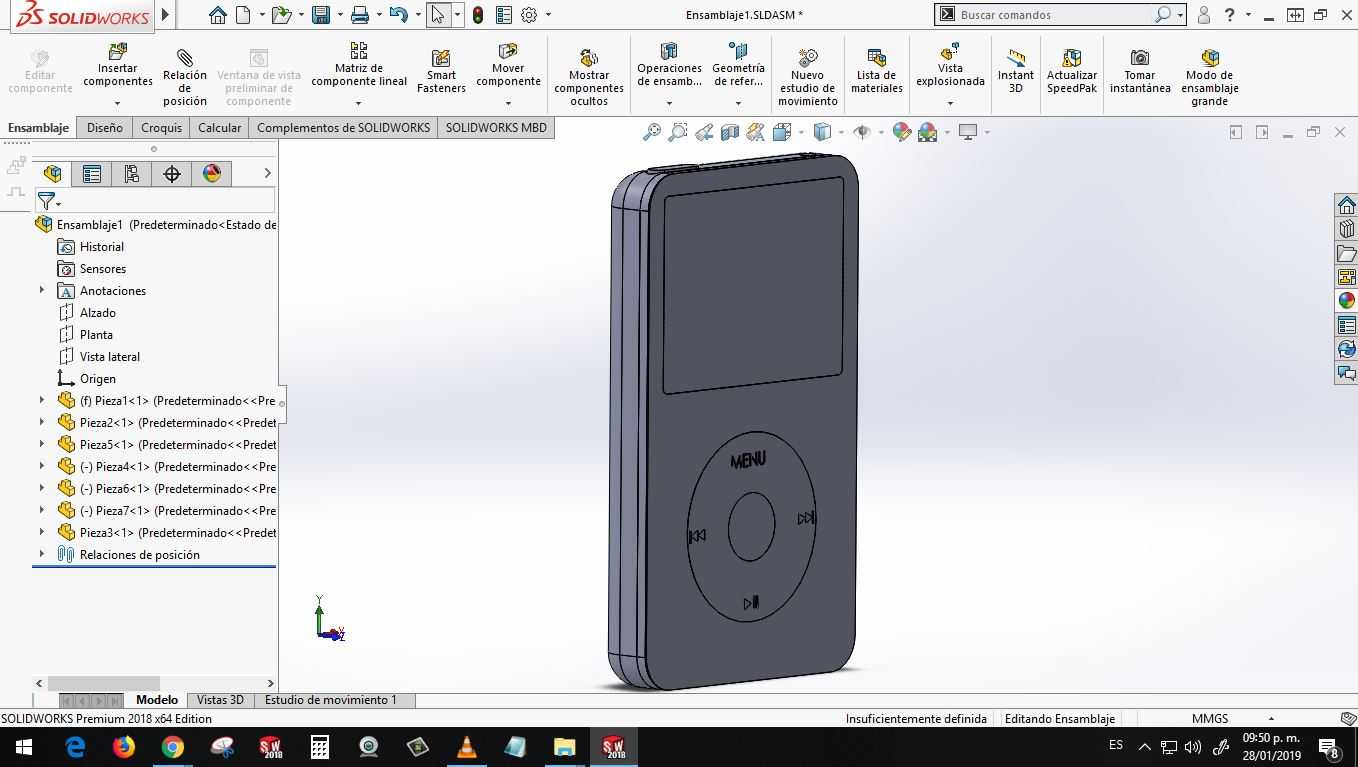
Task: Open ConfigurationManager tab icon
Action: pyautogui.click(x=132, y=174)
